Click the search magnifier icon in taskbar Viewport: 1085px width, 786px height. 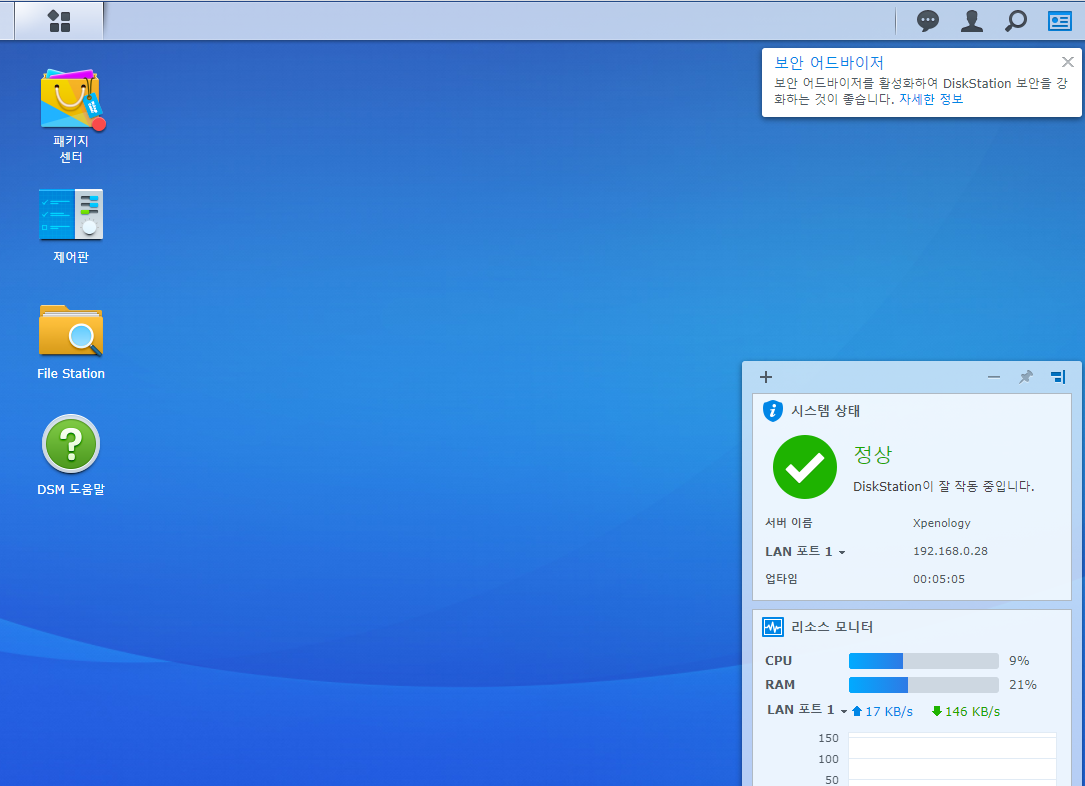click(x=1015, y=21)
